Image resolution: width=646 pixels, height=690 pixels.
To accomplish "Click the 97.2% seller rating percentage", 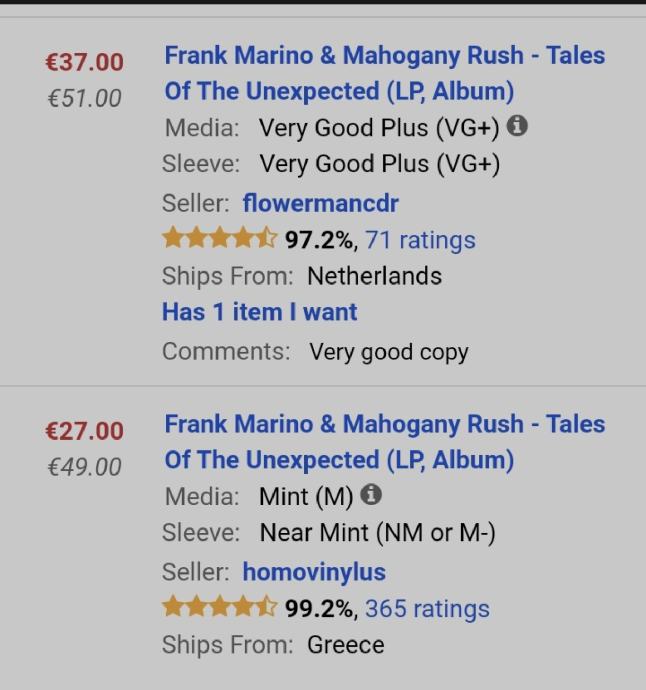I will click(x=319, y=240).
